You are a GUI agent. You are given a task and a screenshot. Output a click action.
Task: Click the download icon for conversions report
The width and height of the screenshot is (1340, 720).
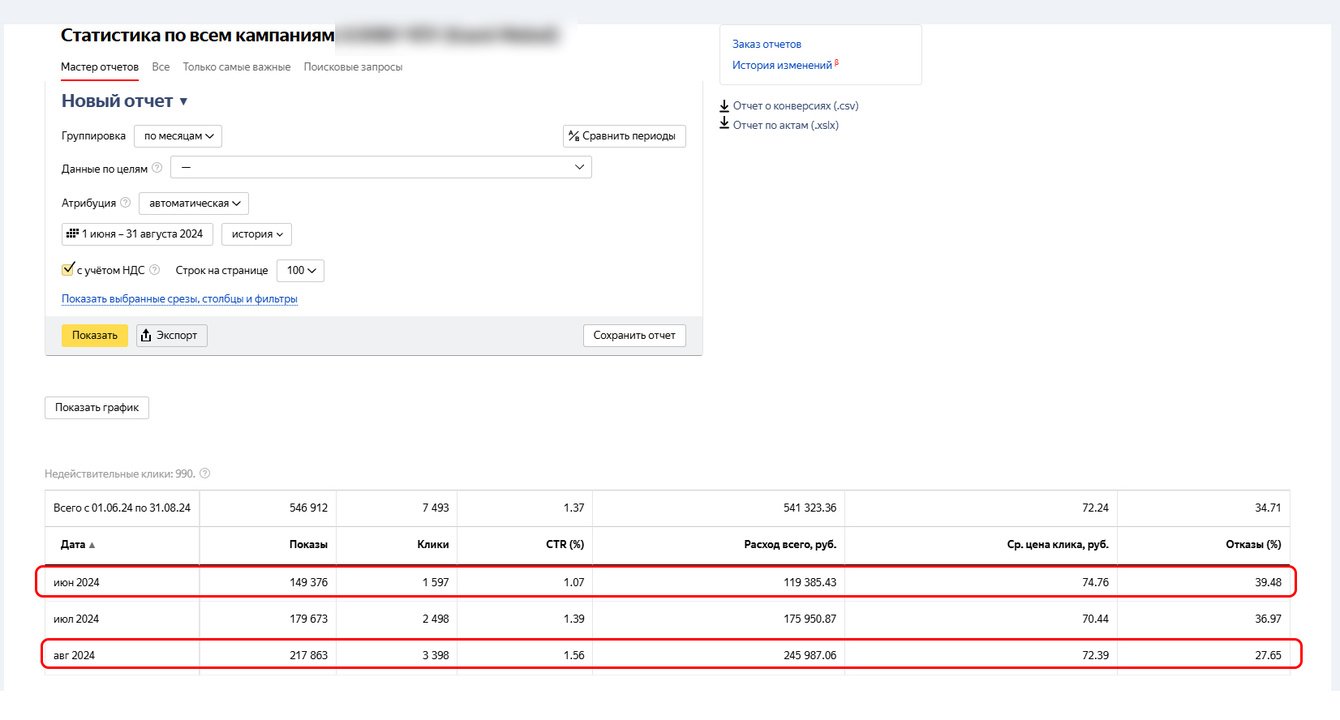(724, 105)
